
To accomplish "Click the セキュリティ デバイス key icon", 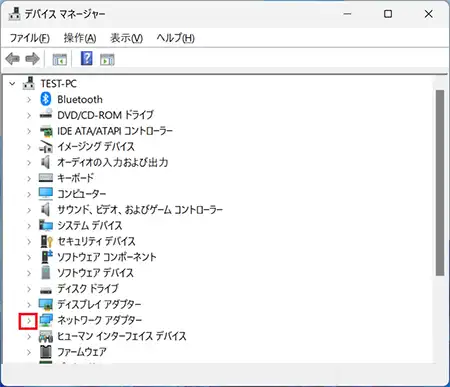I will [46, 241].
